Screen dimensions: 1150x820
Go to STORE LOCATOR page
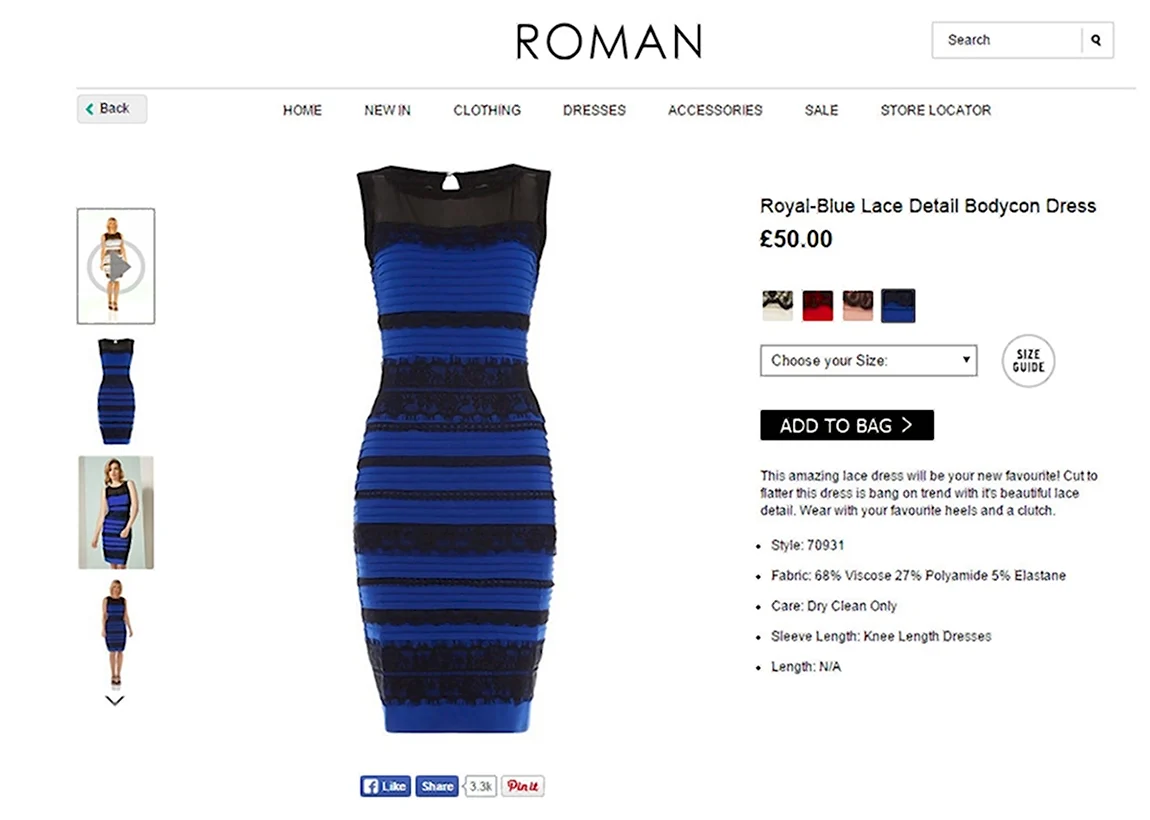[936, 110]
